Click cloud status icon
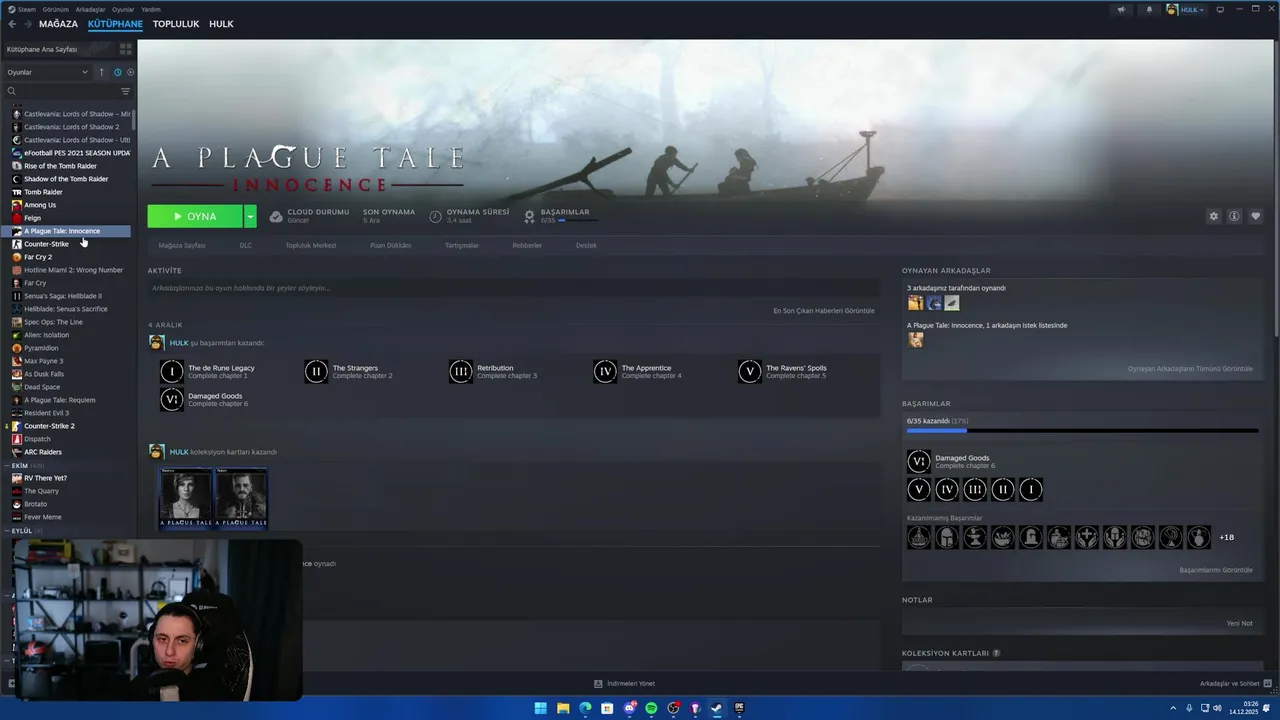The image size is (1280, 720). coord(276,216)
